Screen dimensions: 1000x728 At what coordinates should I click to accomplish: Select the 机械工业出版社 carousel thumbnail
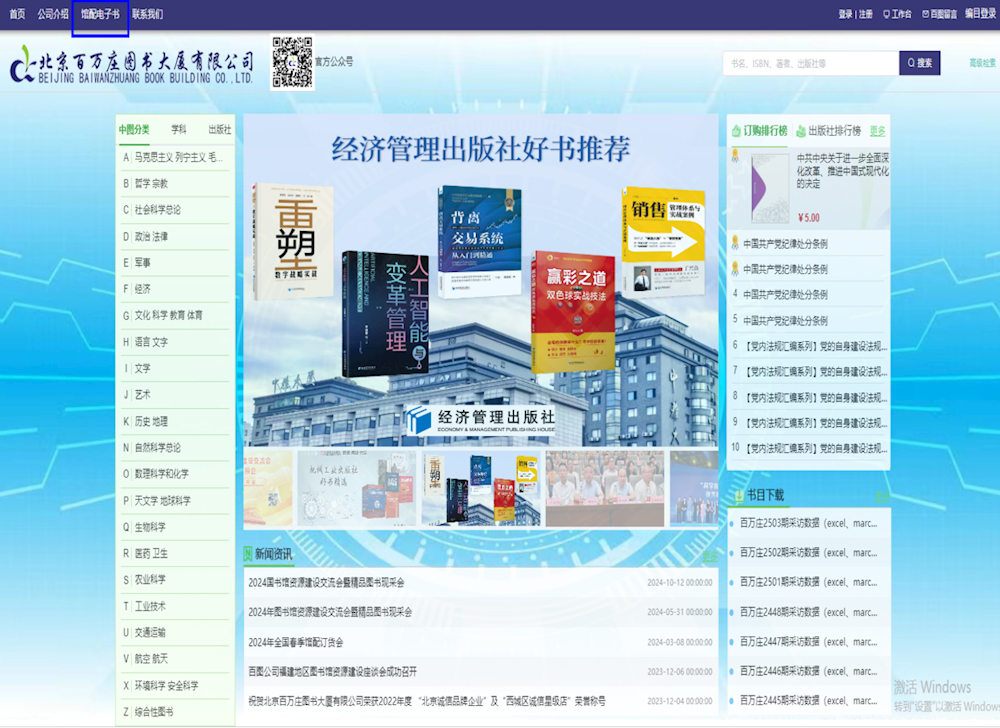pyautogui.click(x=357, y=488)
